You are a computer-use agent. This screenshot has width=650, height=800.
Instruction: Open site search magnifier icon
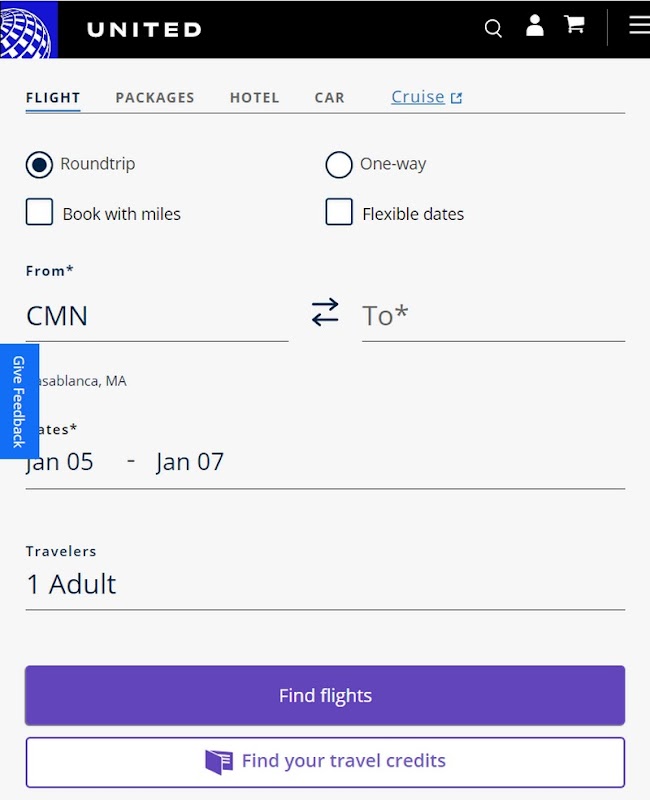[x=493, y=28]
